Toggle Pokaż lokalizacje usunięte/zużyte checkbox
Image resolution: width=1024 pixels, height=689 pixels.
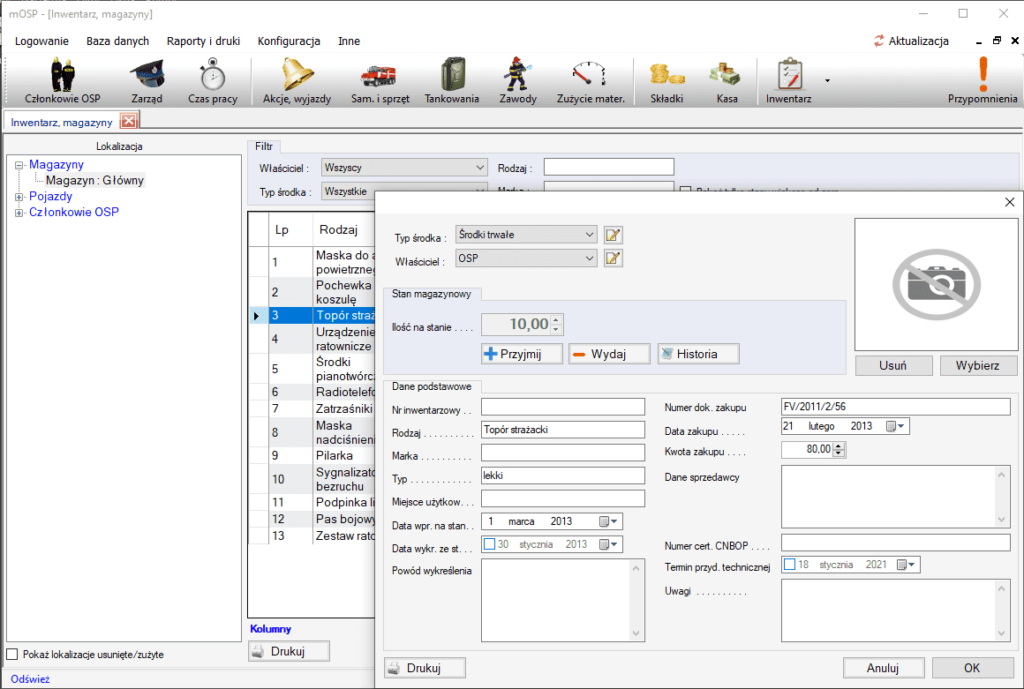[x=12, y=654]
